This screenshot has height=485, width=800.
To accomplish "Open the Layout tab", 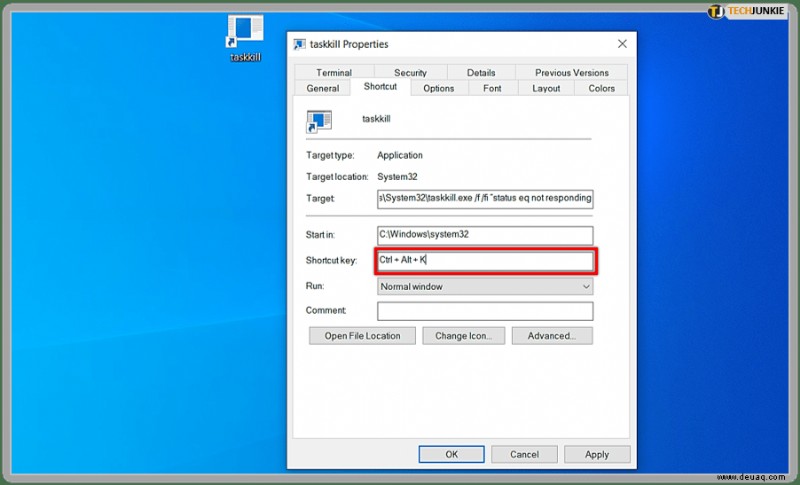I will click(546, 88).
